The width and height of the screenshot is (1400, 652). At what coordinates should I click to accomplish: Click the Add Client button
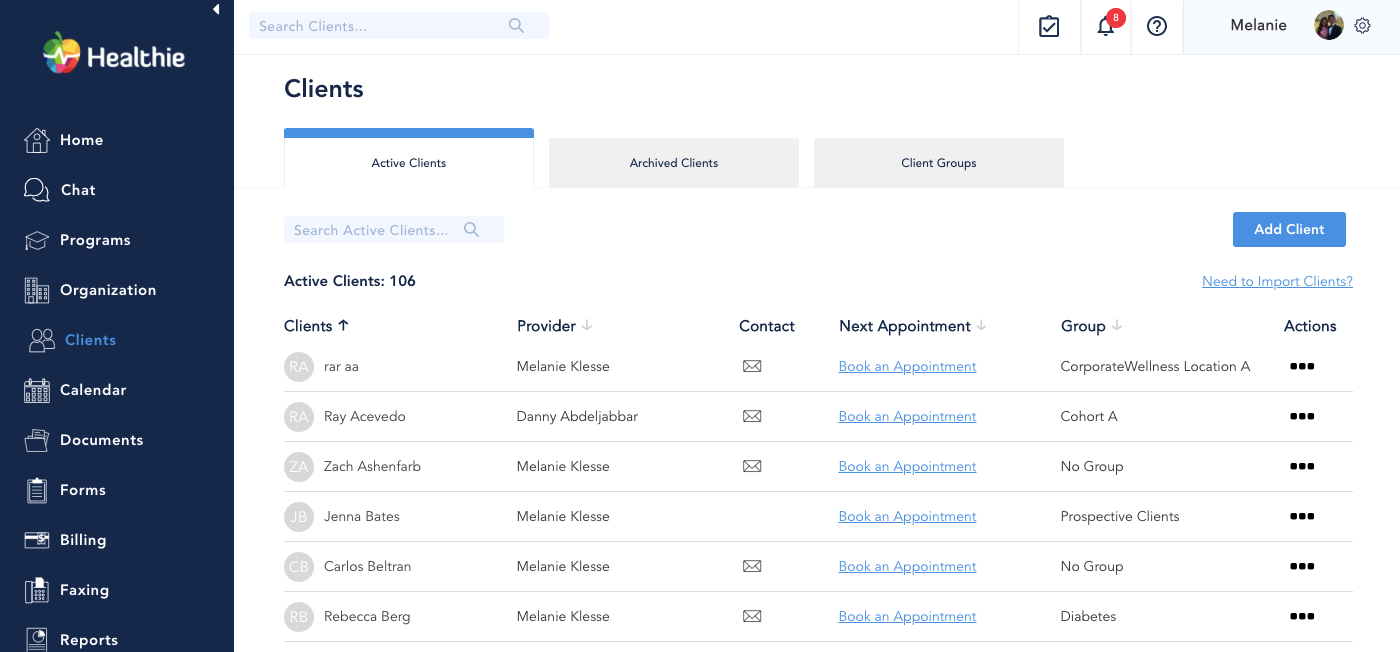tap(1289, 229)
